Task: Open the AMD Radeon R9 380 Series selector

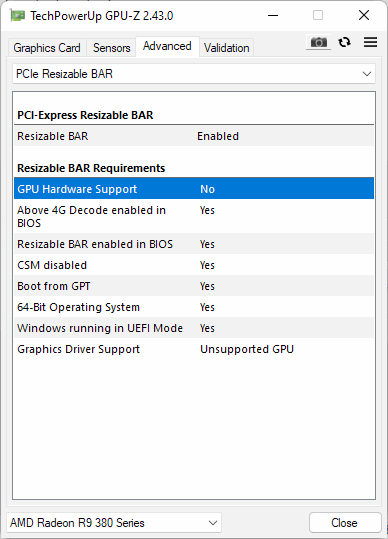Action: (114, 523)
